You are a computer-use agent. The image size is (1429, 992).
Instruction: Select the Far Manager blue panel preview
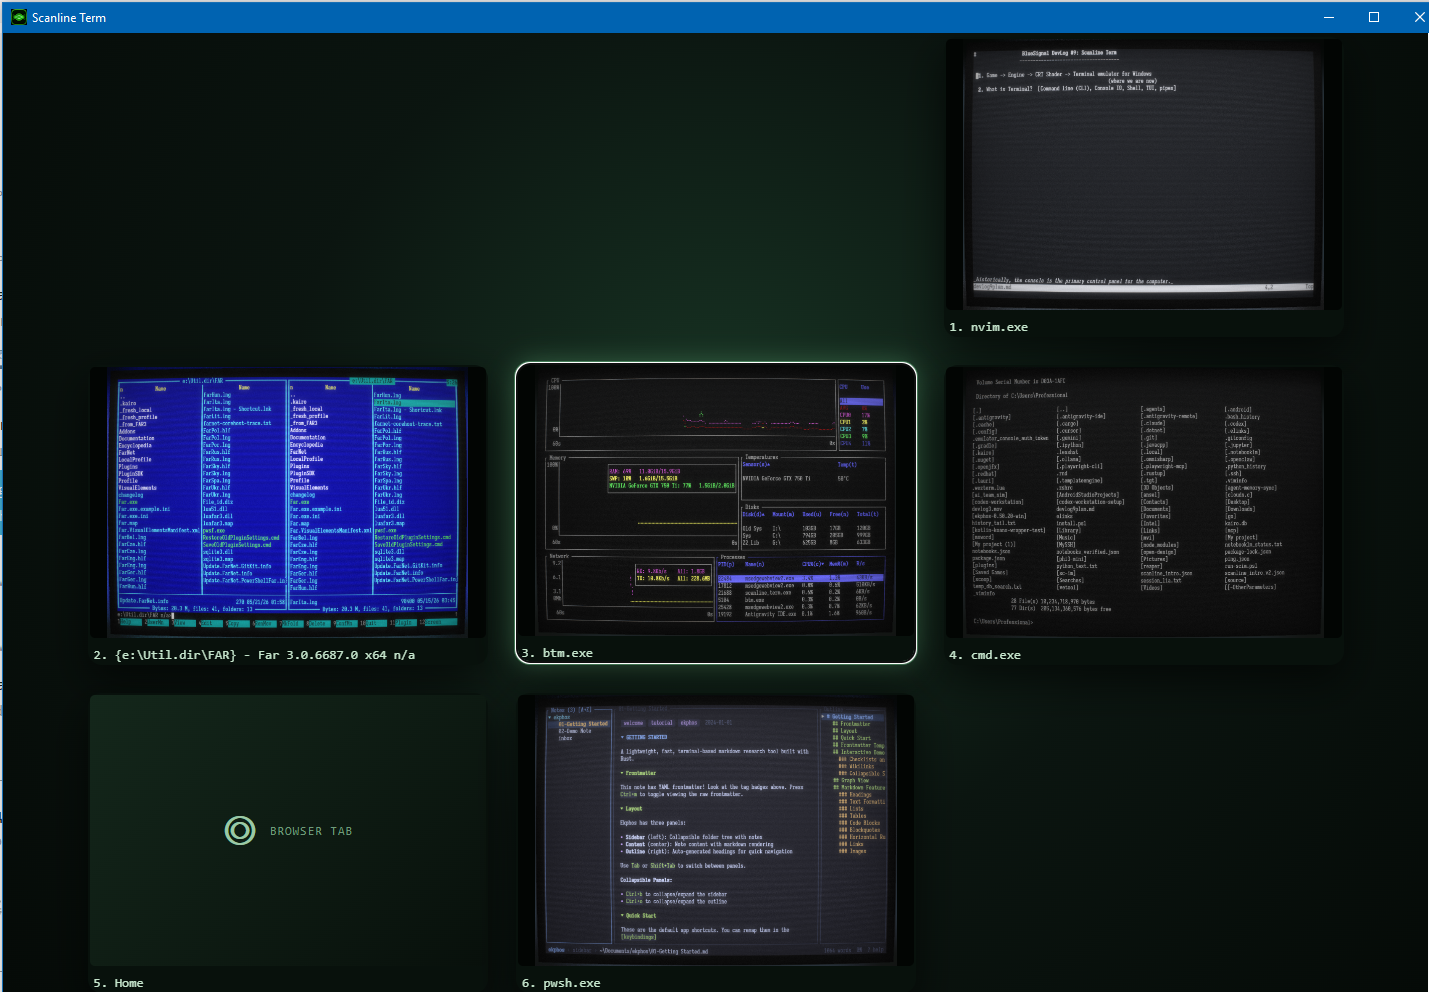[x=288, y=503]
